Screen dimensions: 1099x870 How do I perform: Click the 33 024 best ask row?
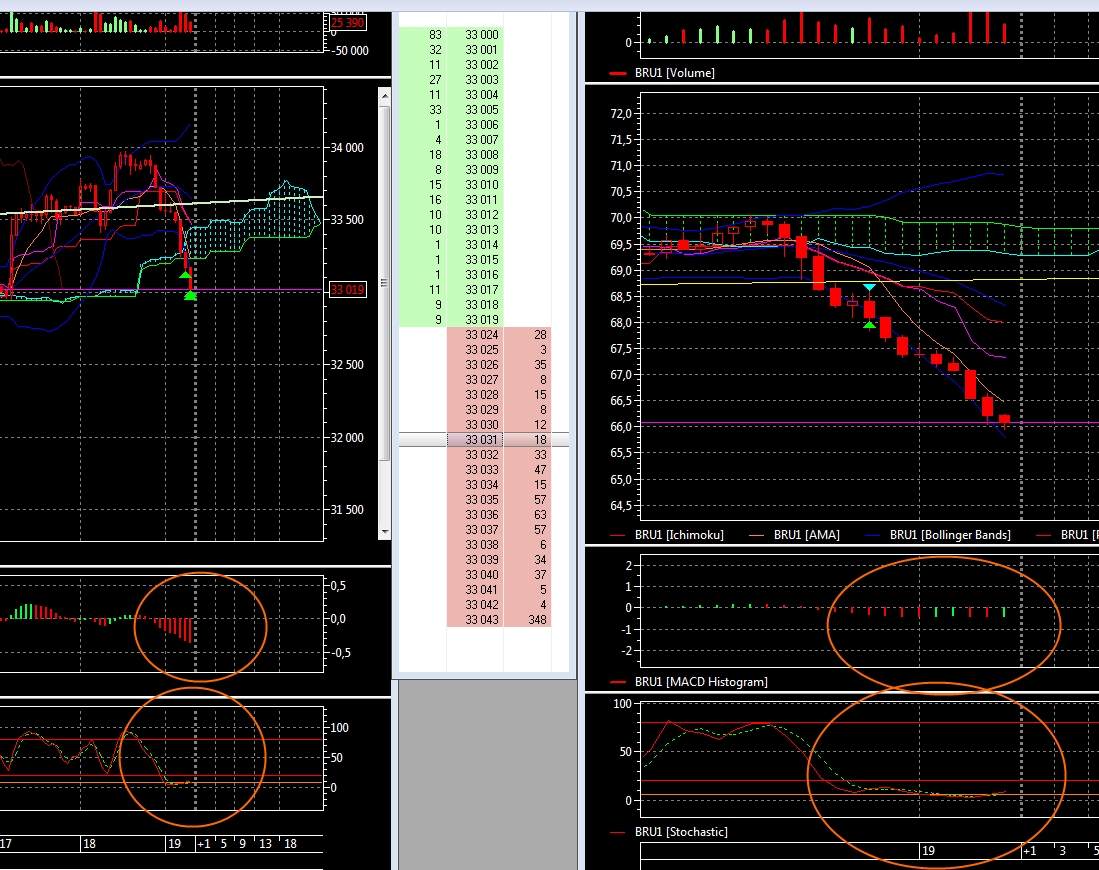pos(481,335)
